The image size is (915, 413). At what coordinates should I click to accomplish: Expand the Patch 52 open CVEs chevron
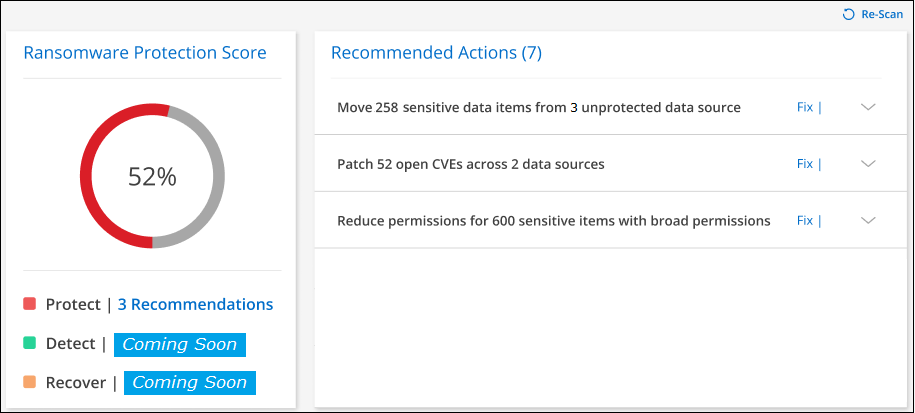coord(868,164)
